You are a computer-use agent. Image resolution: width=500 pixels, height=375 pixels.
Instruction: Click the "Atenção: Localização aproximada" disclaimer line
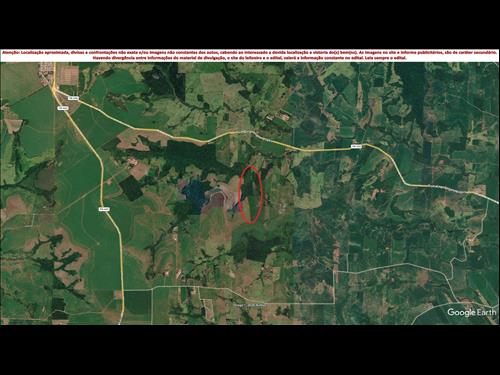tap(249, 52)
